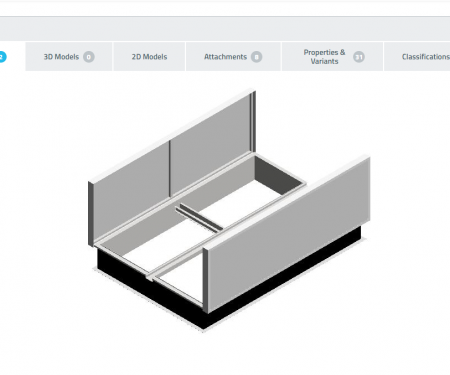
Task: Click the vertical post at the rear right corner
Action: [x=253, y=122]
